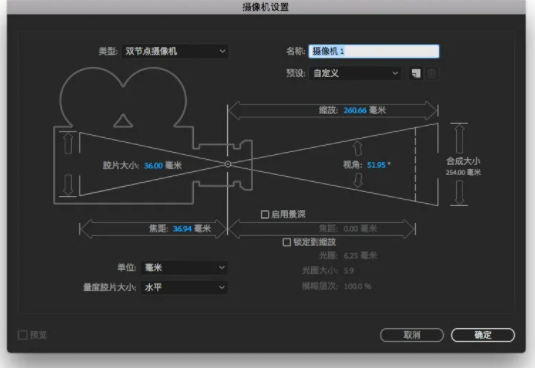This screenshot has height=368, width=535.
Task: Open the 类型 camera type dropdown
Action: tap(175, 51)
